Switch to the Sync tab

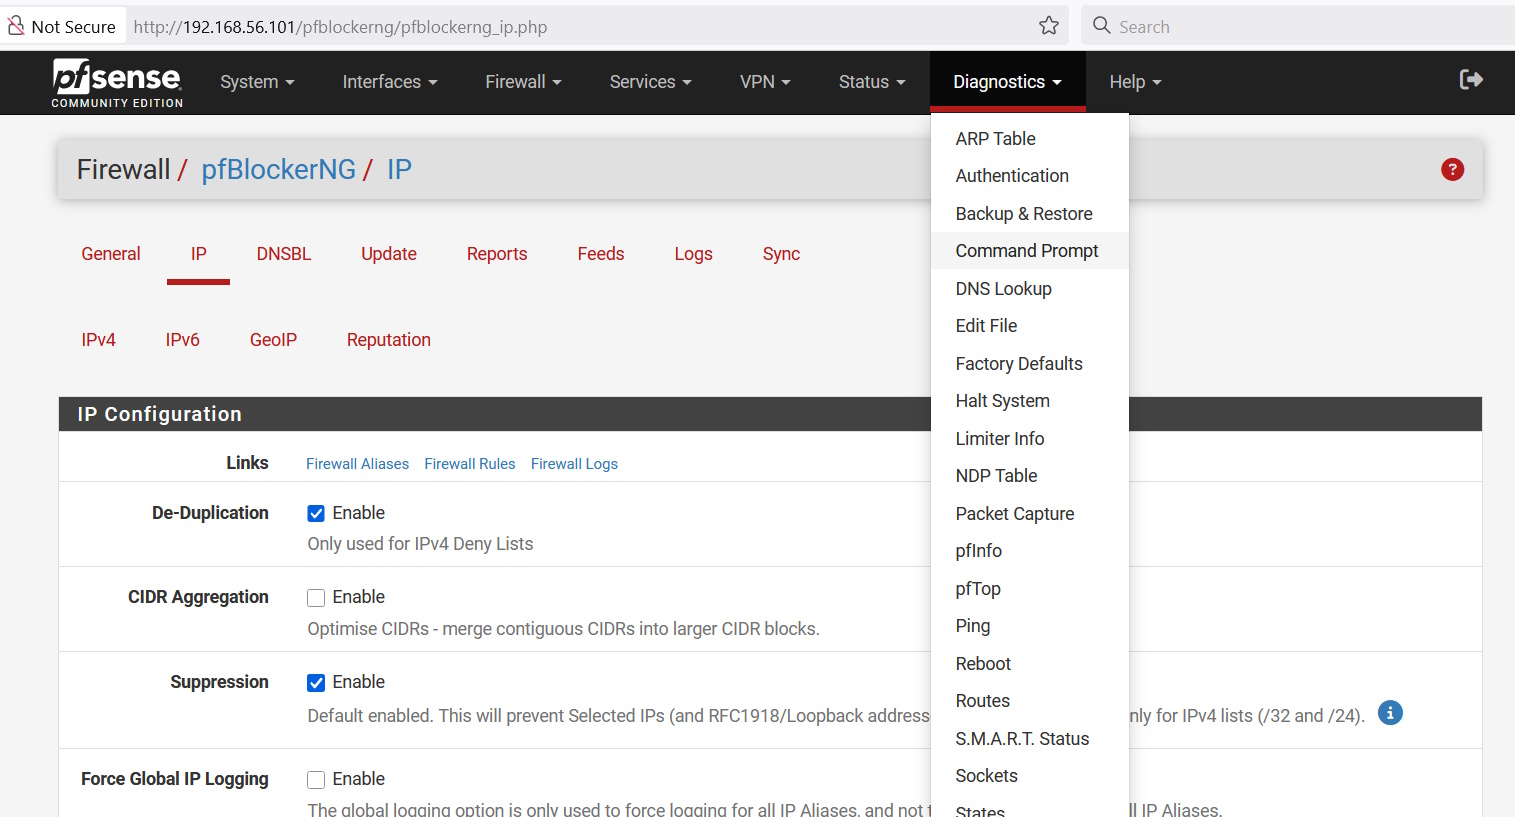pyautogui.click(x=781, y=254)
